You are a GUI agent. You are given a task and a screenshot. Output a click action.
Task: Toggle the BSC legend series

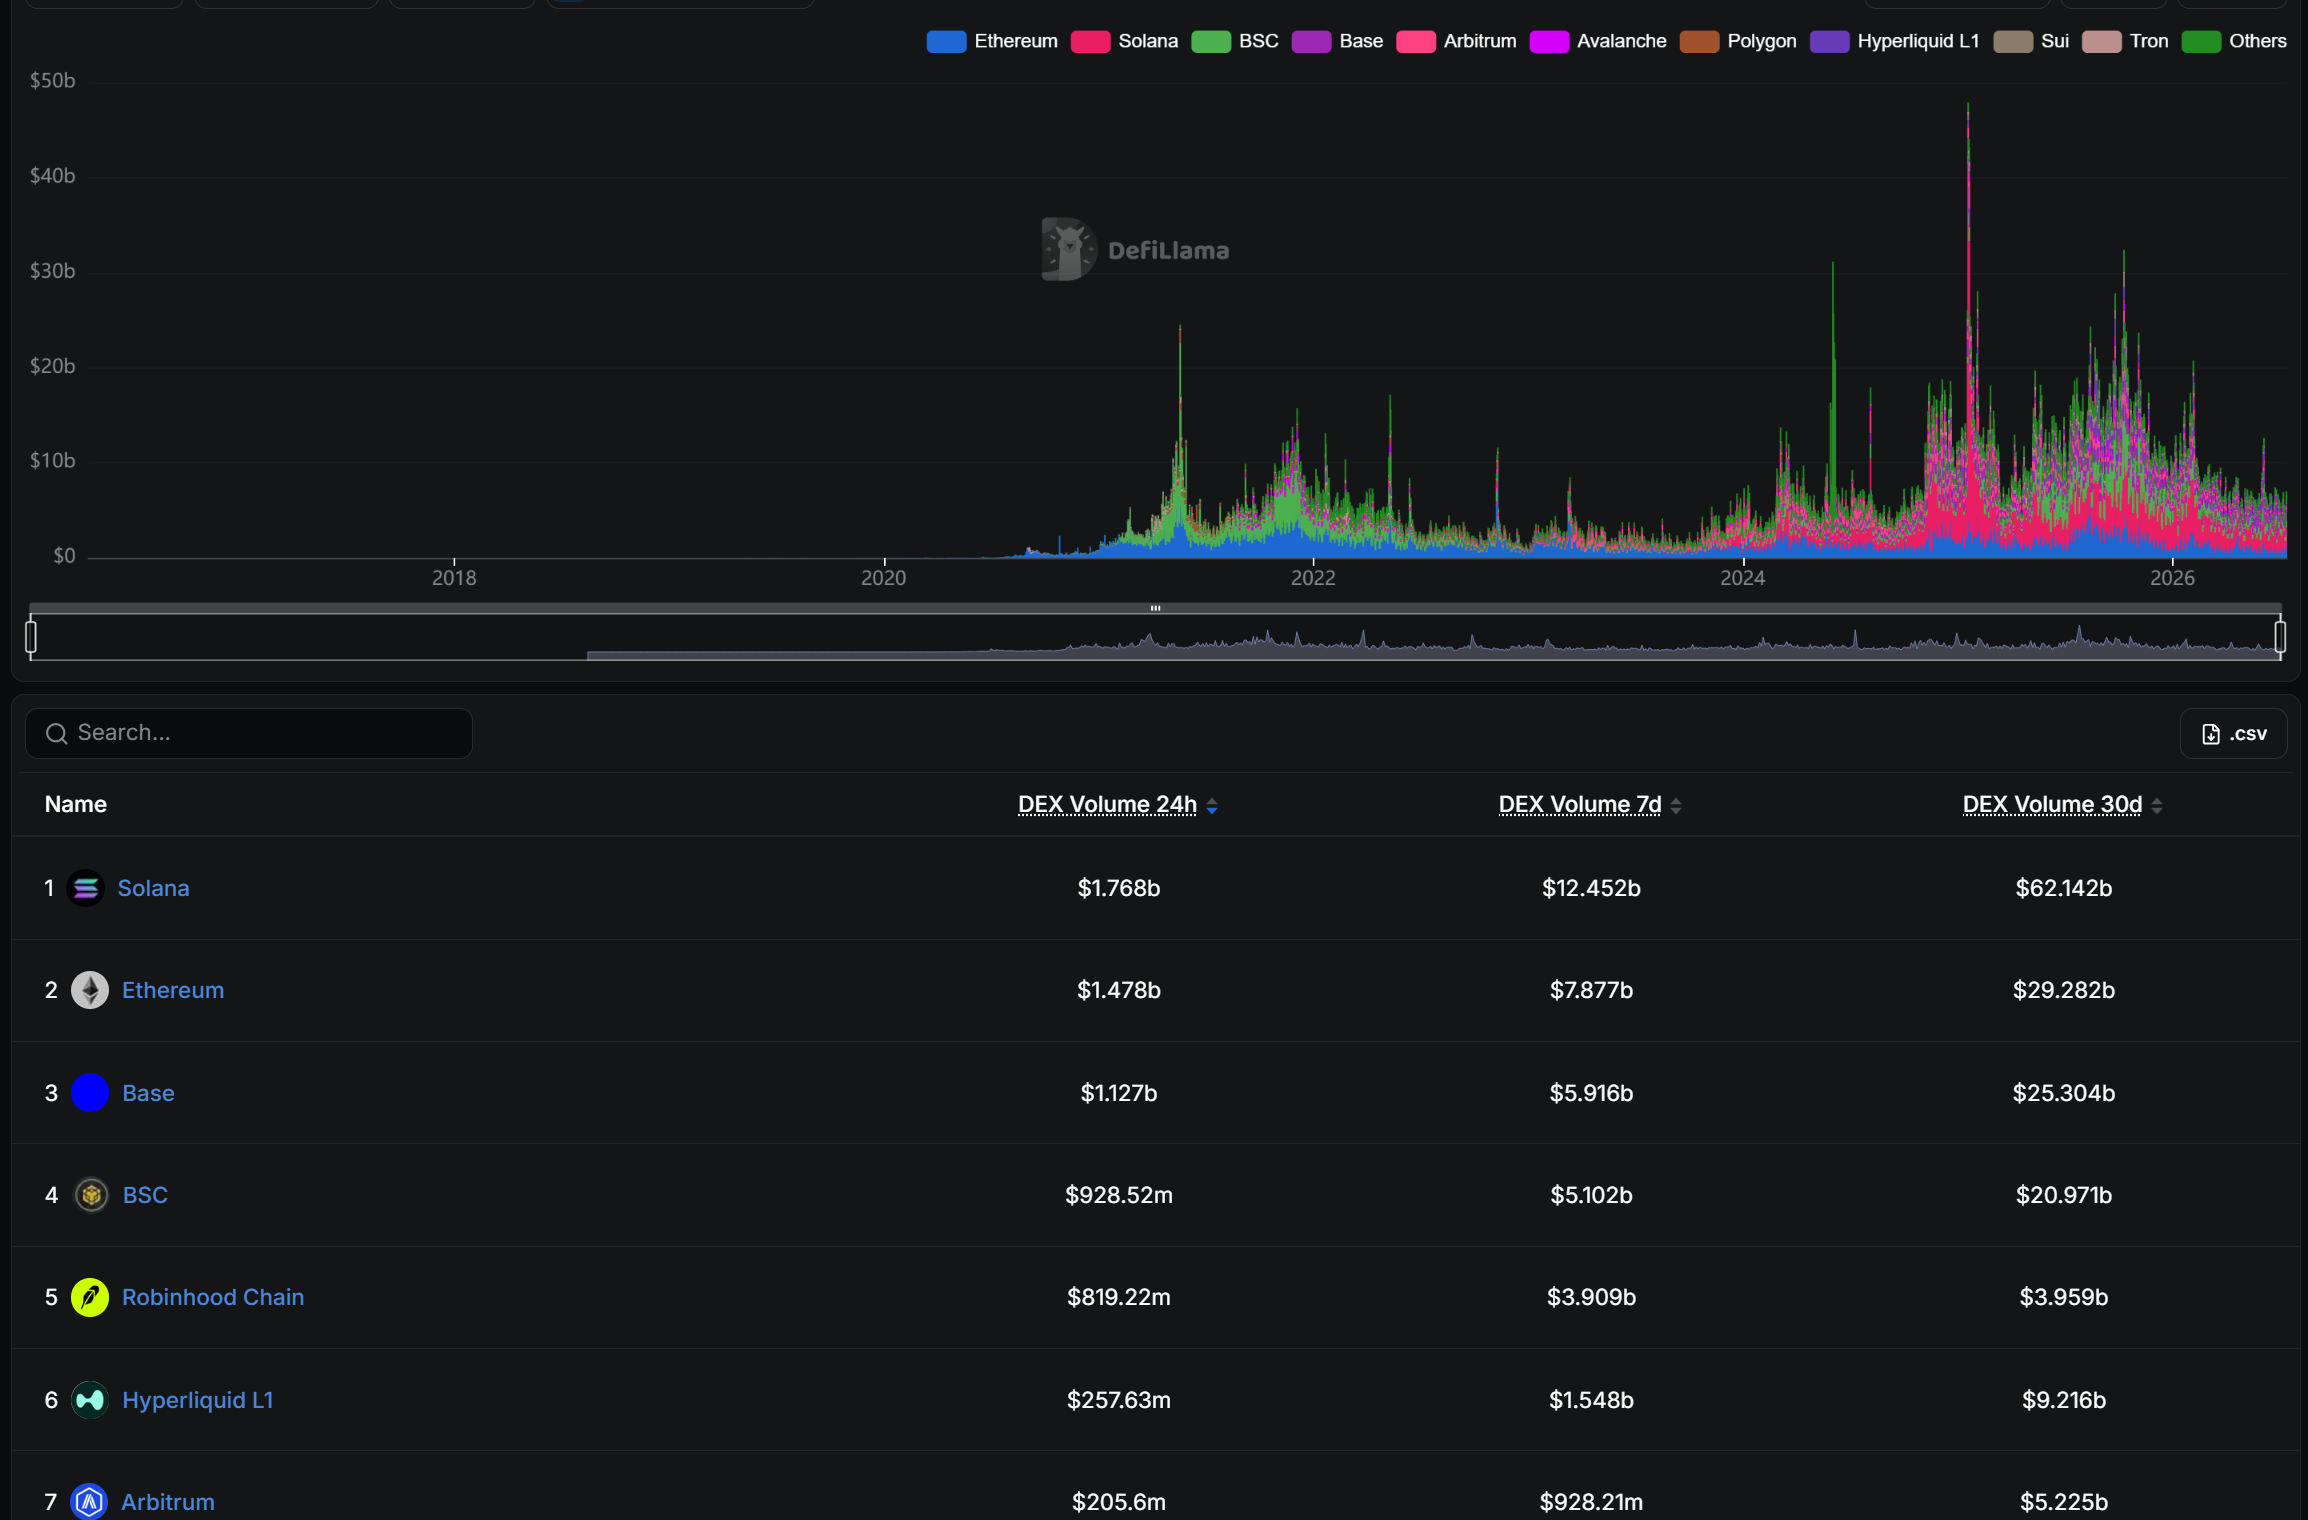tap(1235, 41)
